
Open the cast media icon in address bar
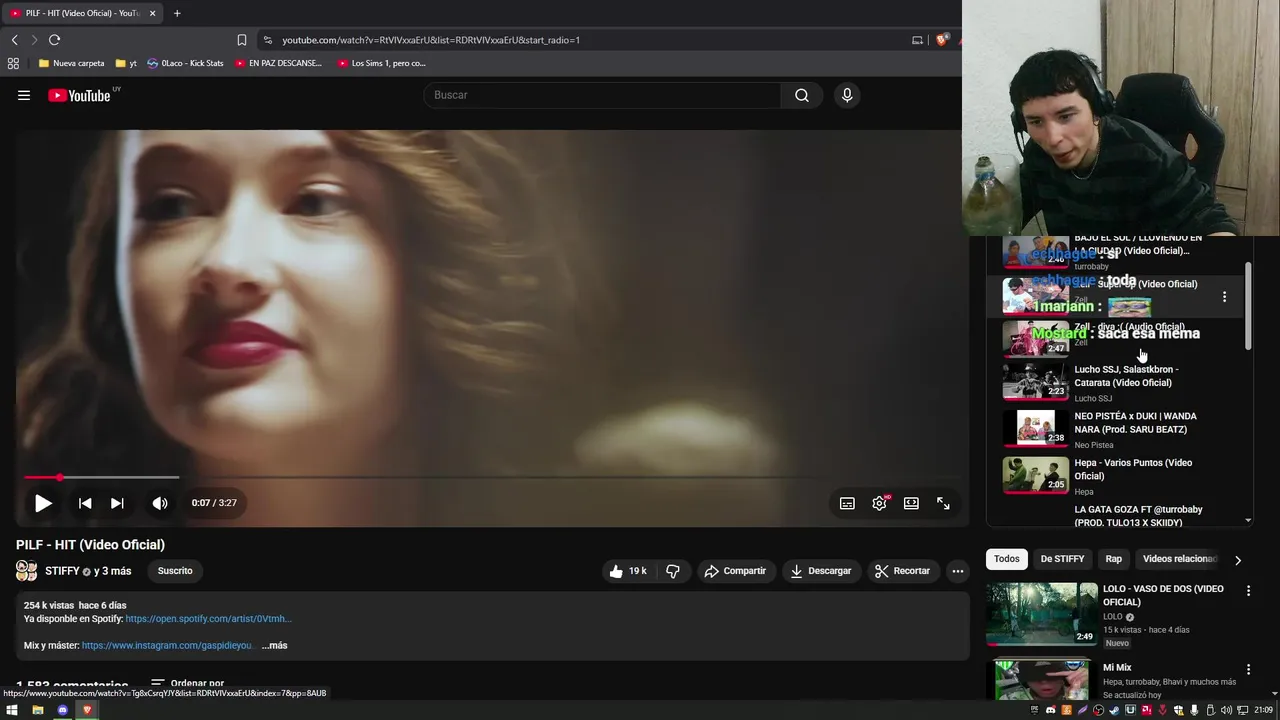tap(917, 40)
